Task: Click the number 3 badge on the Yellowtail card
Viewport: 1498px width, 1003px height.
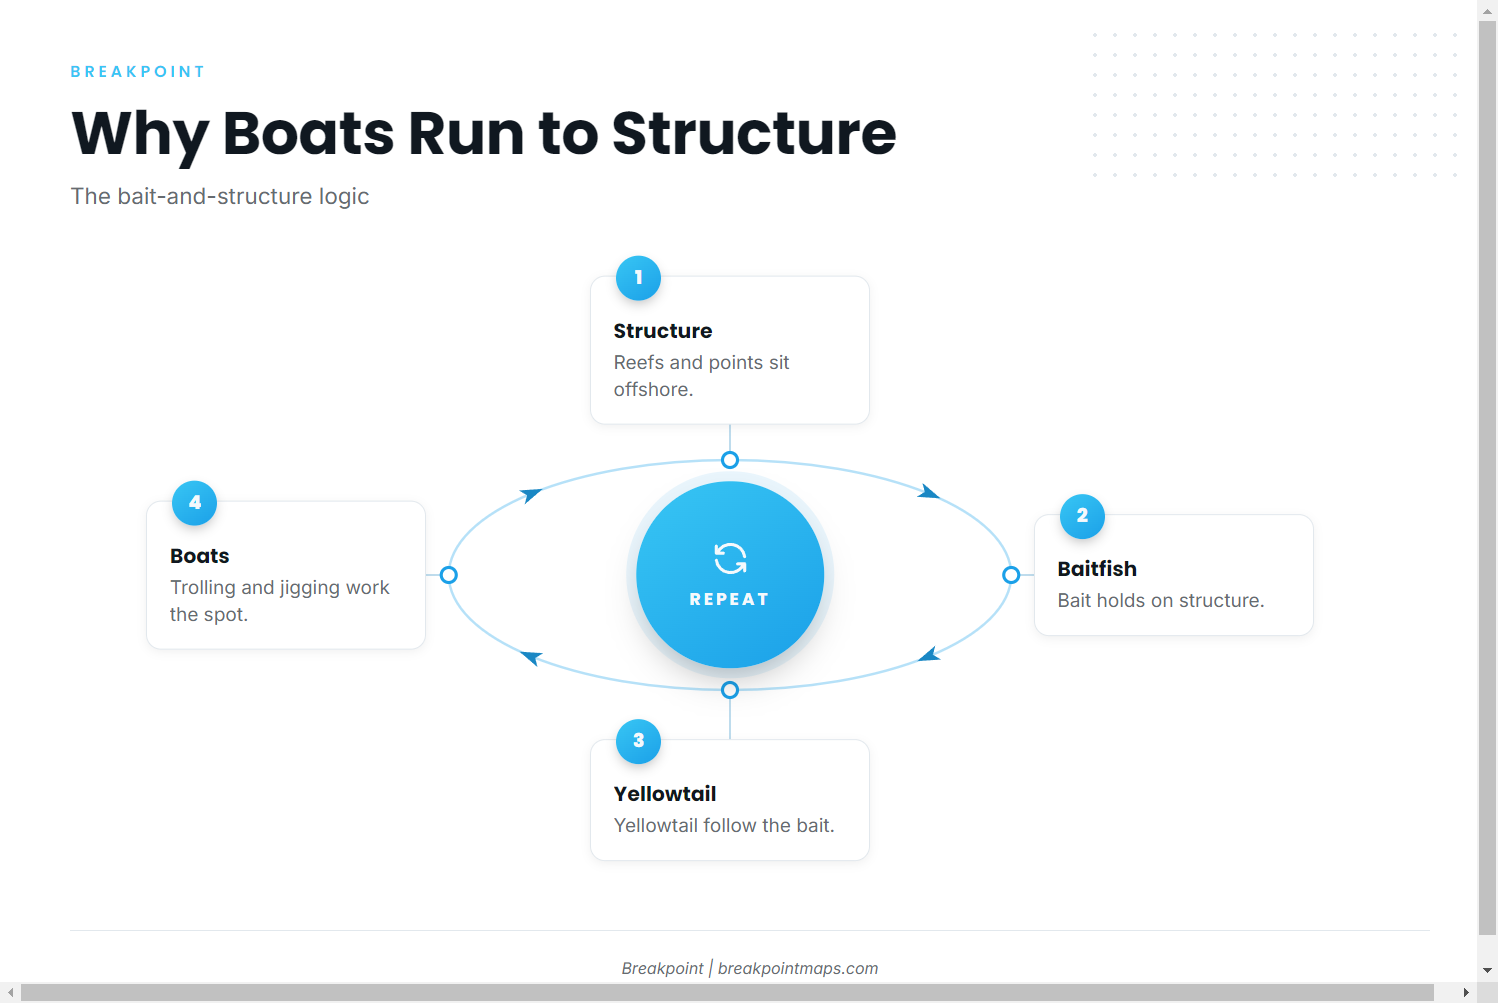Action: (x=638, y=741)
